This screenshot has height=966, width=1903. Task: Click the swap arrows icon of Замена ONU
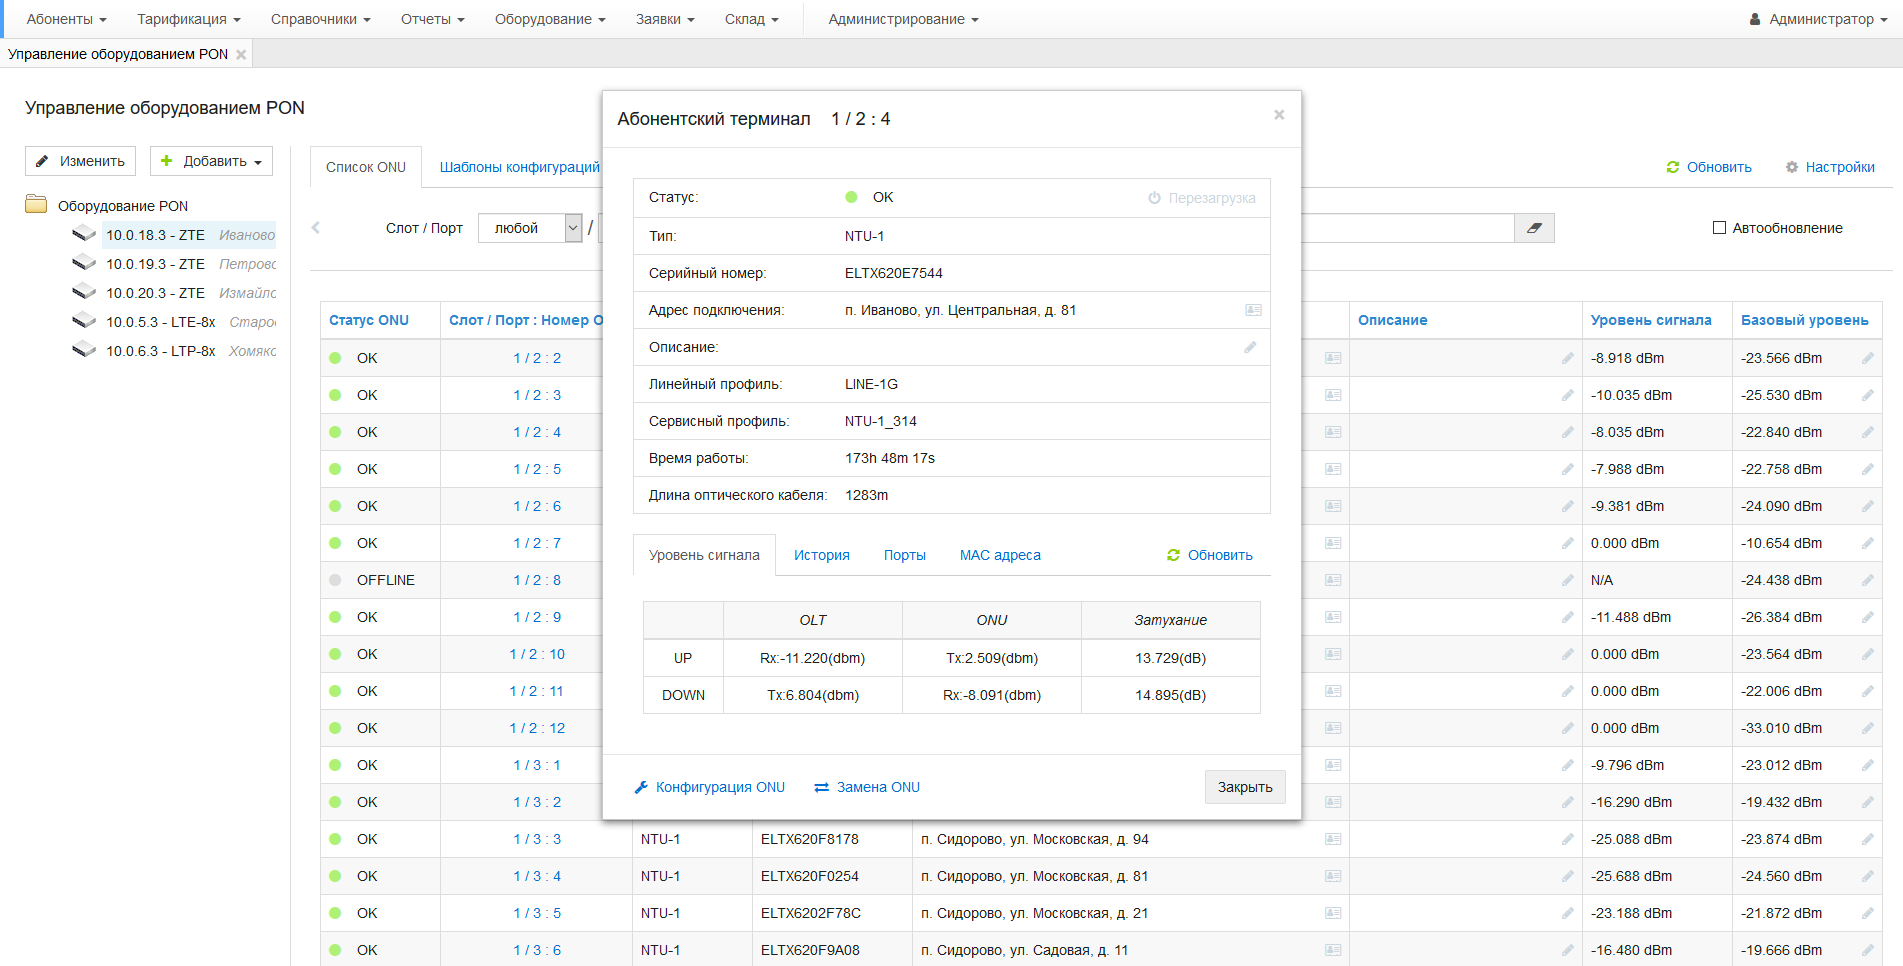822,787
